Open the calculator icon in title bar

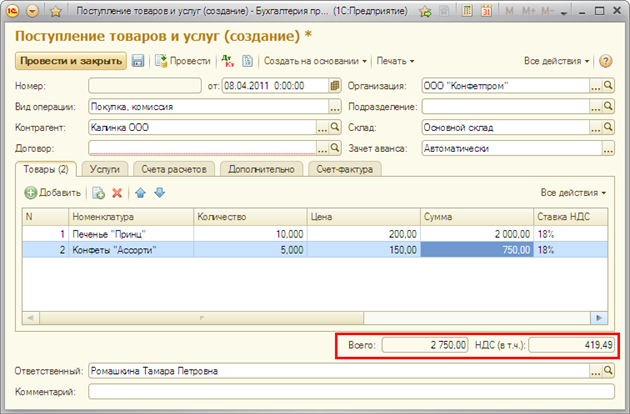(463, 12)
